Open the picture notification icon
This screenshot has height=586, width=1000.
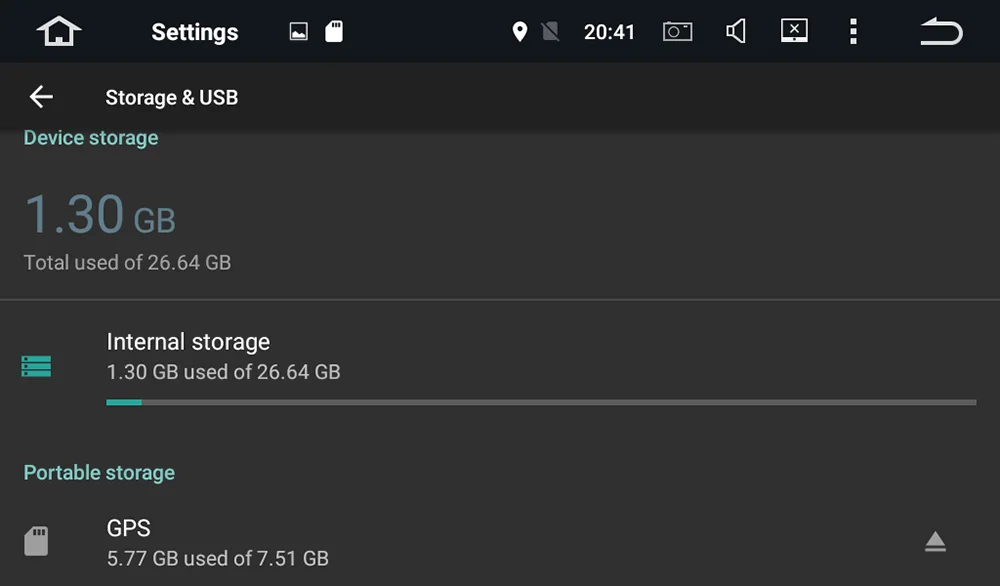[x=298, y=31]
